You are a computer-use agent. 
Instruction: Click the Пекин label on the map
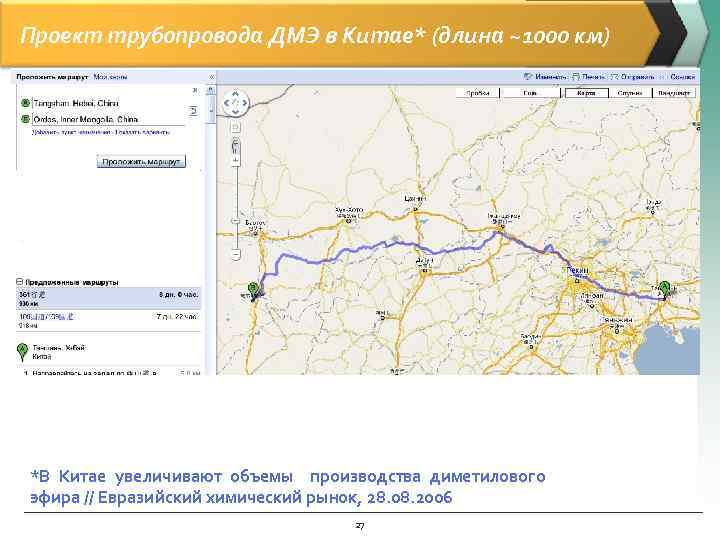(x=578, y=270)
